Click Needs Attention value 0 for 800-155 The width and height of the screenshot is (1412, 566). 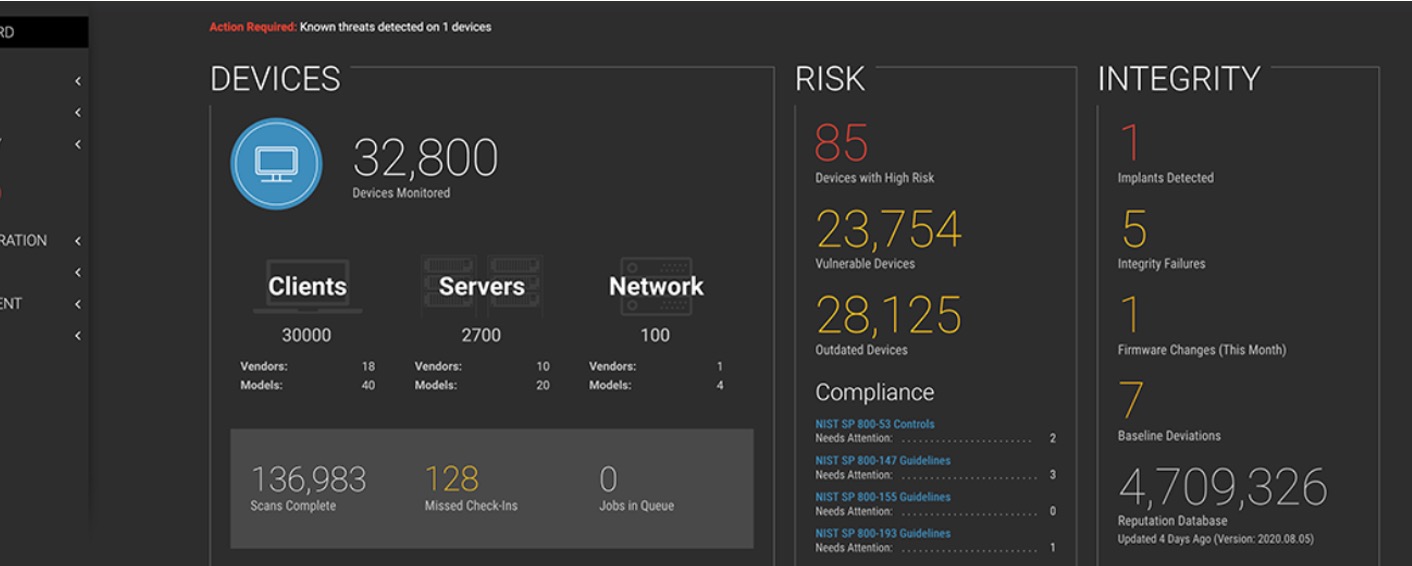[x=1053, y=511]
